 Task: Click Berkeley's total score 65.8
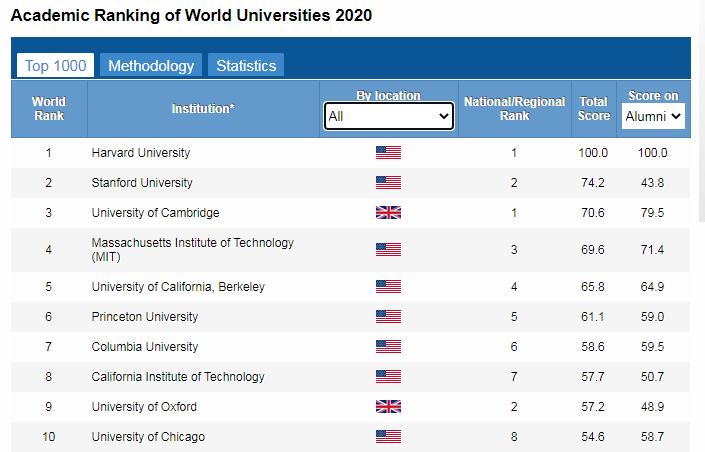point(593,287)
